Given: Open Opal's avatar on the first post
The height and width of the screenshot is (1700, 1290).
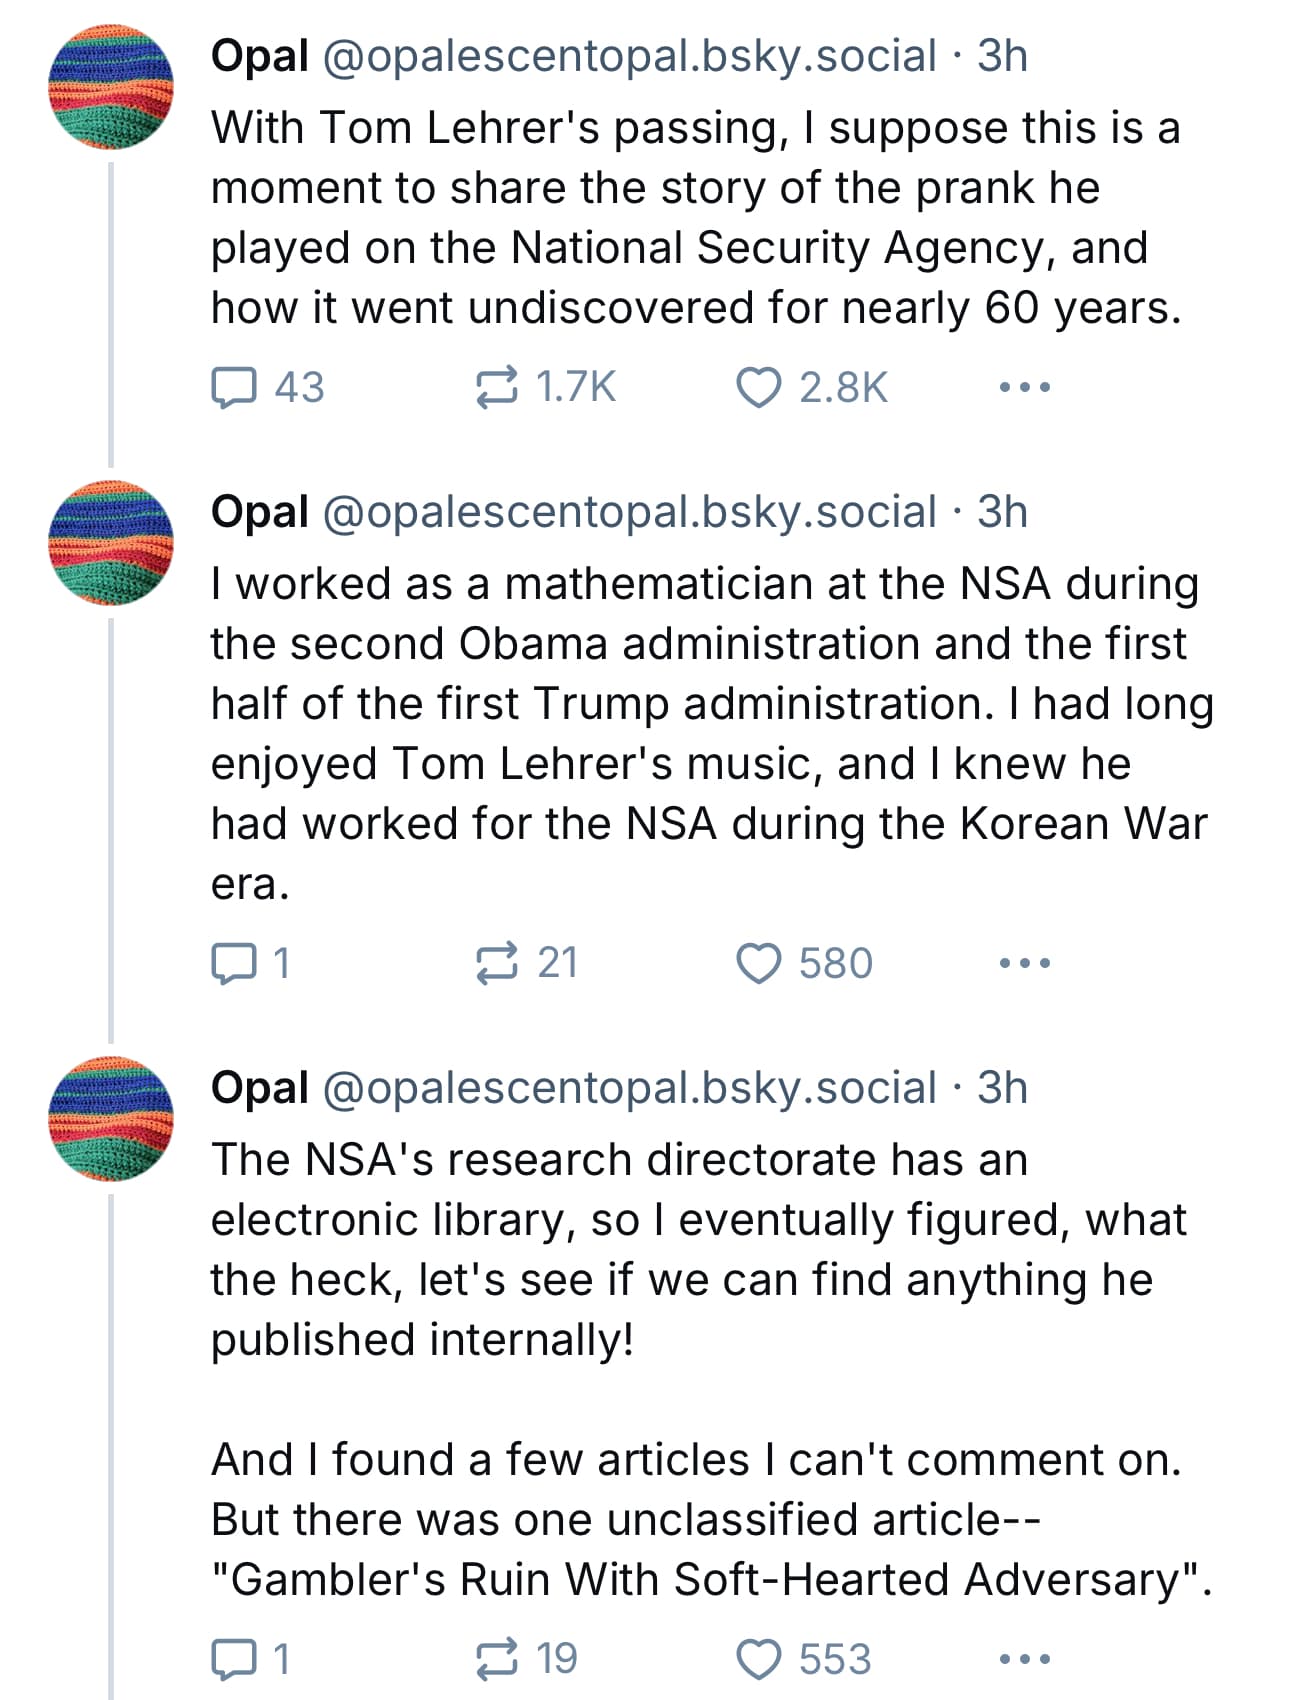Looking at the screenshot, I should pyautogui.click(x=111, y=88).
